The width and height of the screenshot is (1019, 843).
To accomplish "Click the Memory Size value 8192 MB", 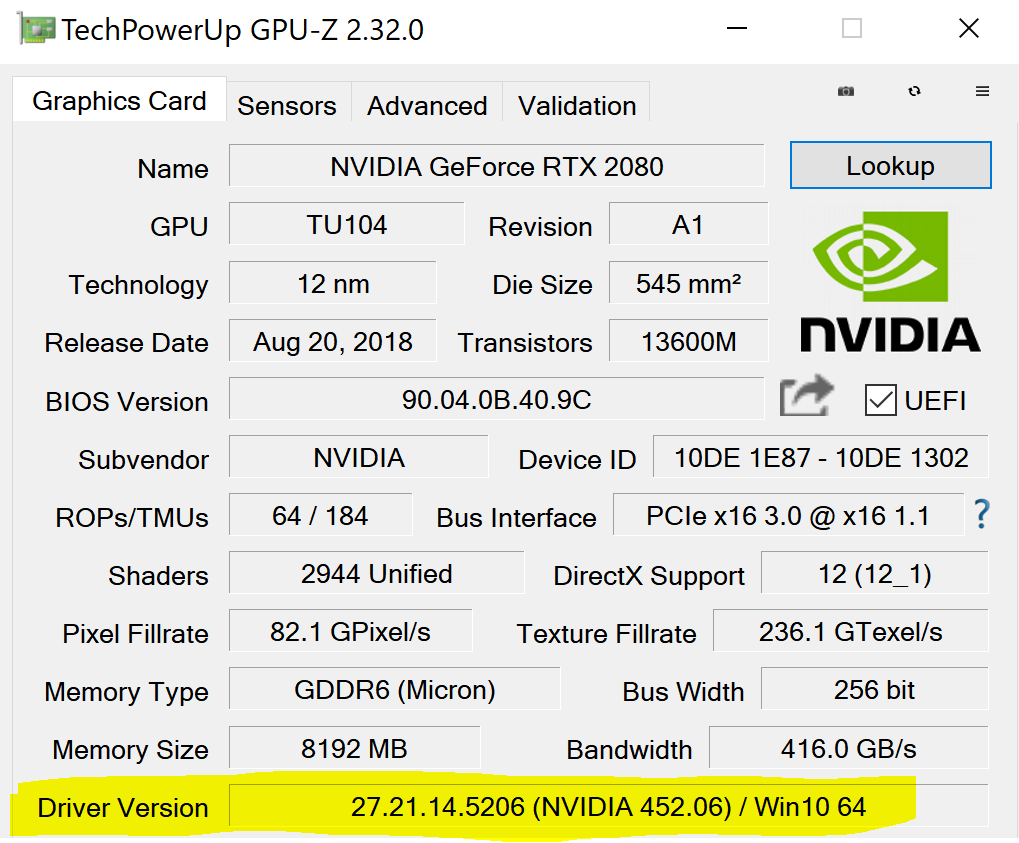I will [x=354, y=747].
